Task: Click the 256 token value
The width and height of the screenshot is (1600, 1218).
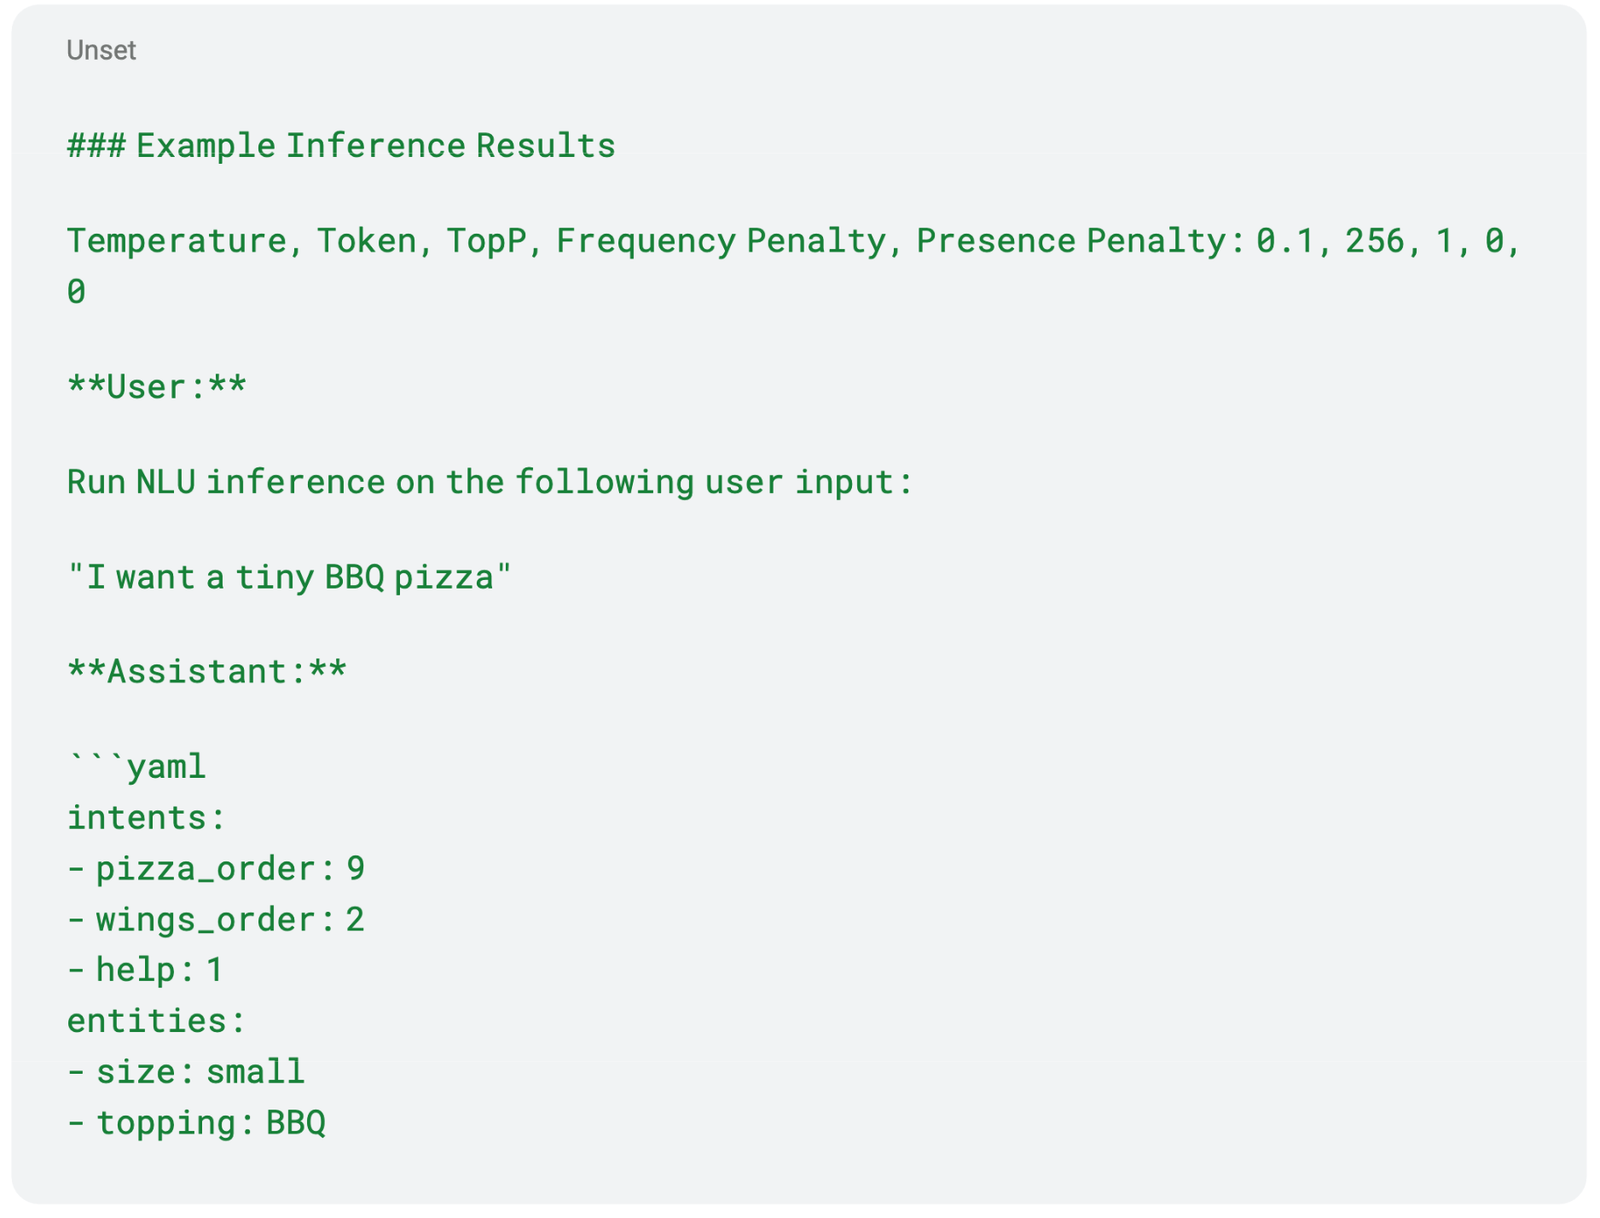Action: point(1374,241)
